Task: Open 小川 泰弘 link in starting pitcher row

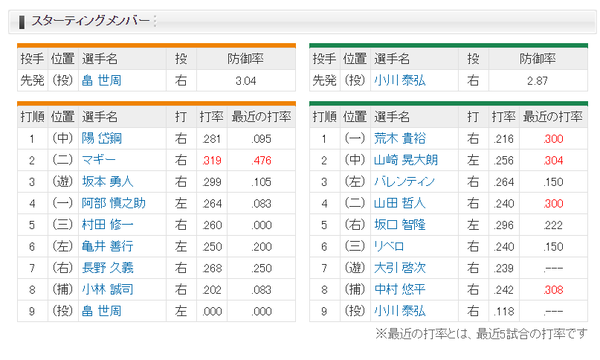Action: coord(399,81)
